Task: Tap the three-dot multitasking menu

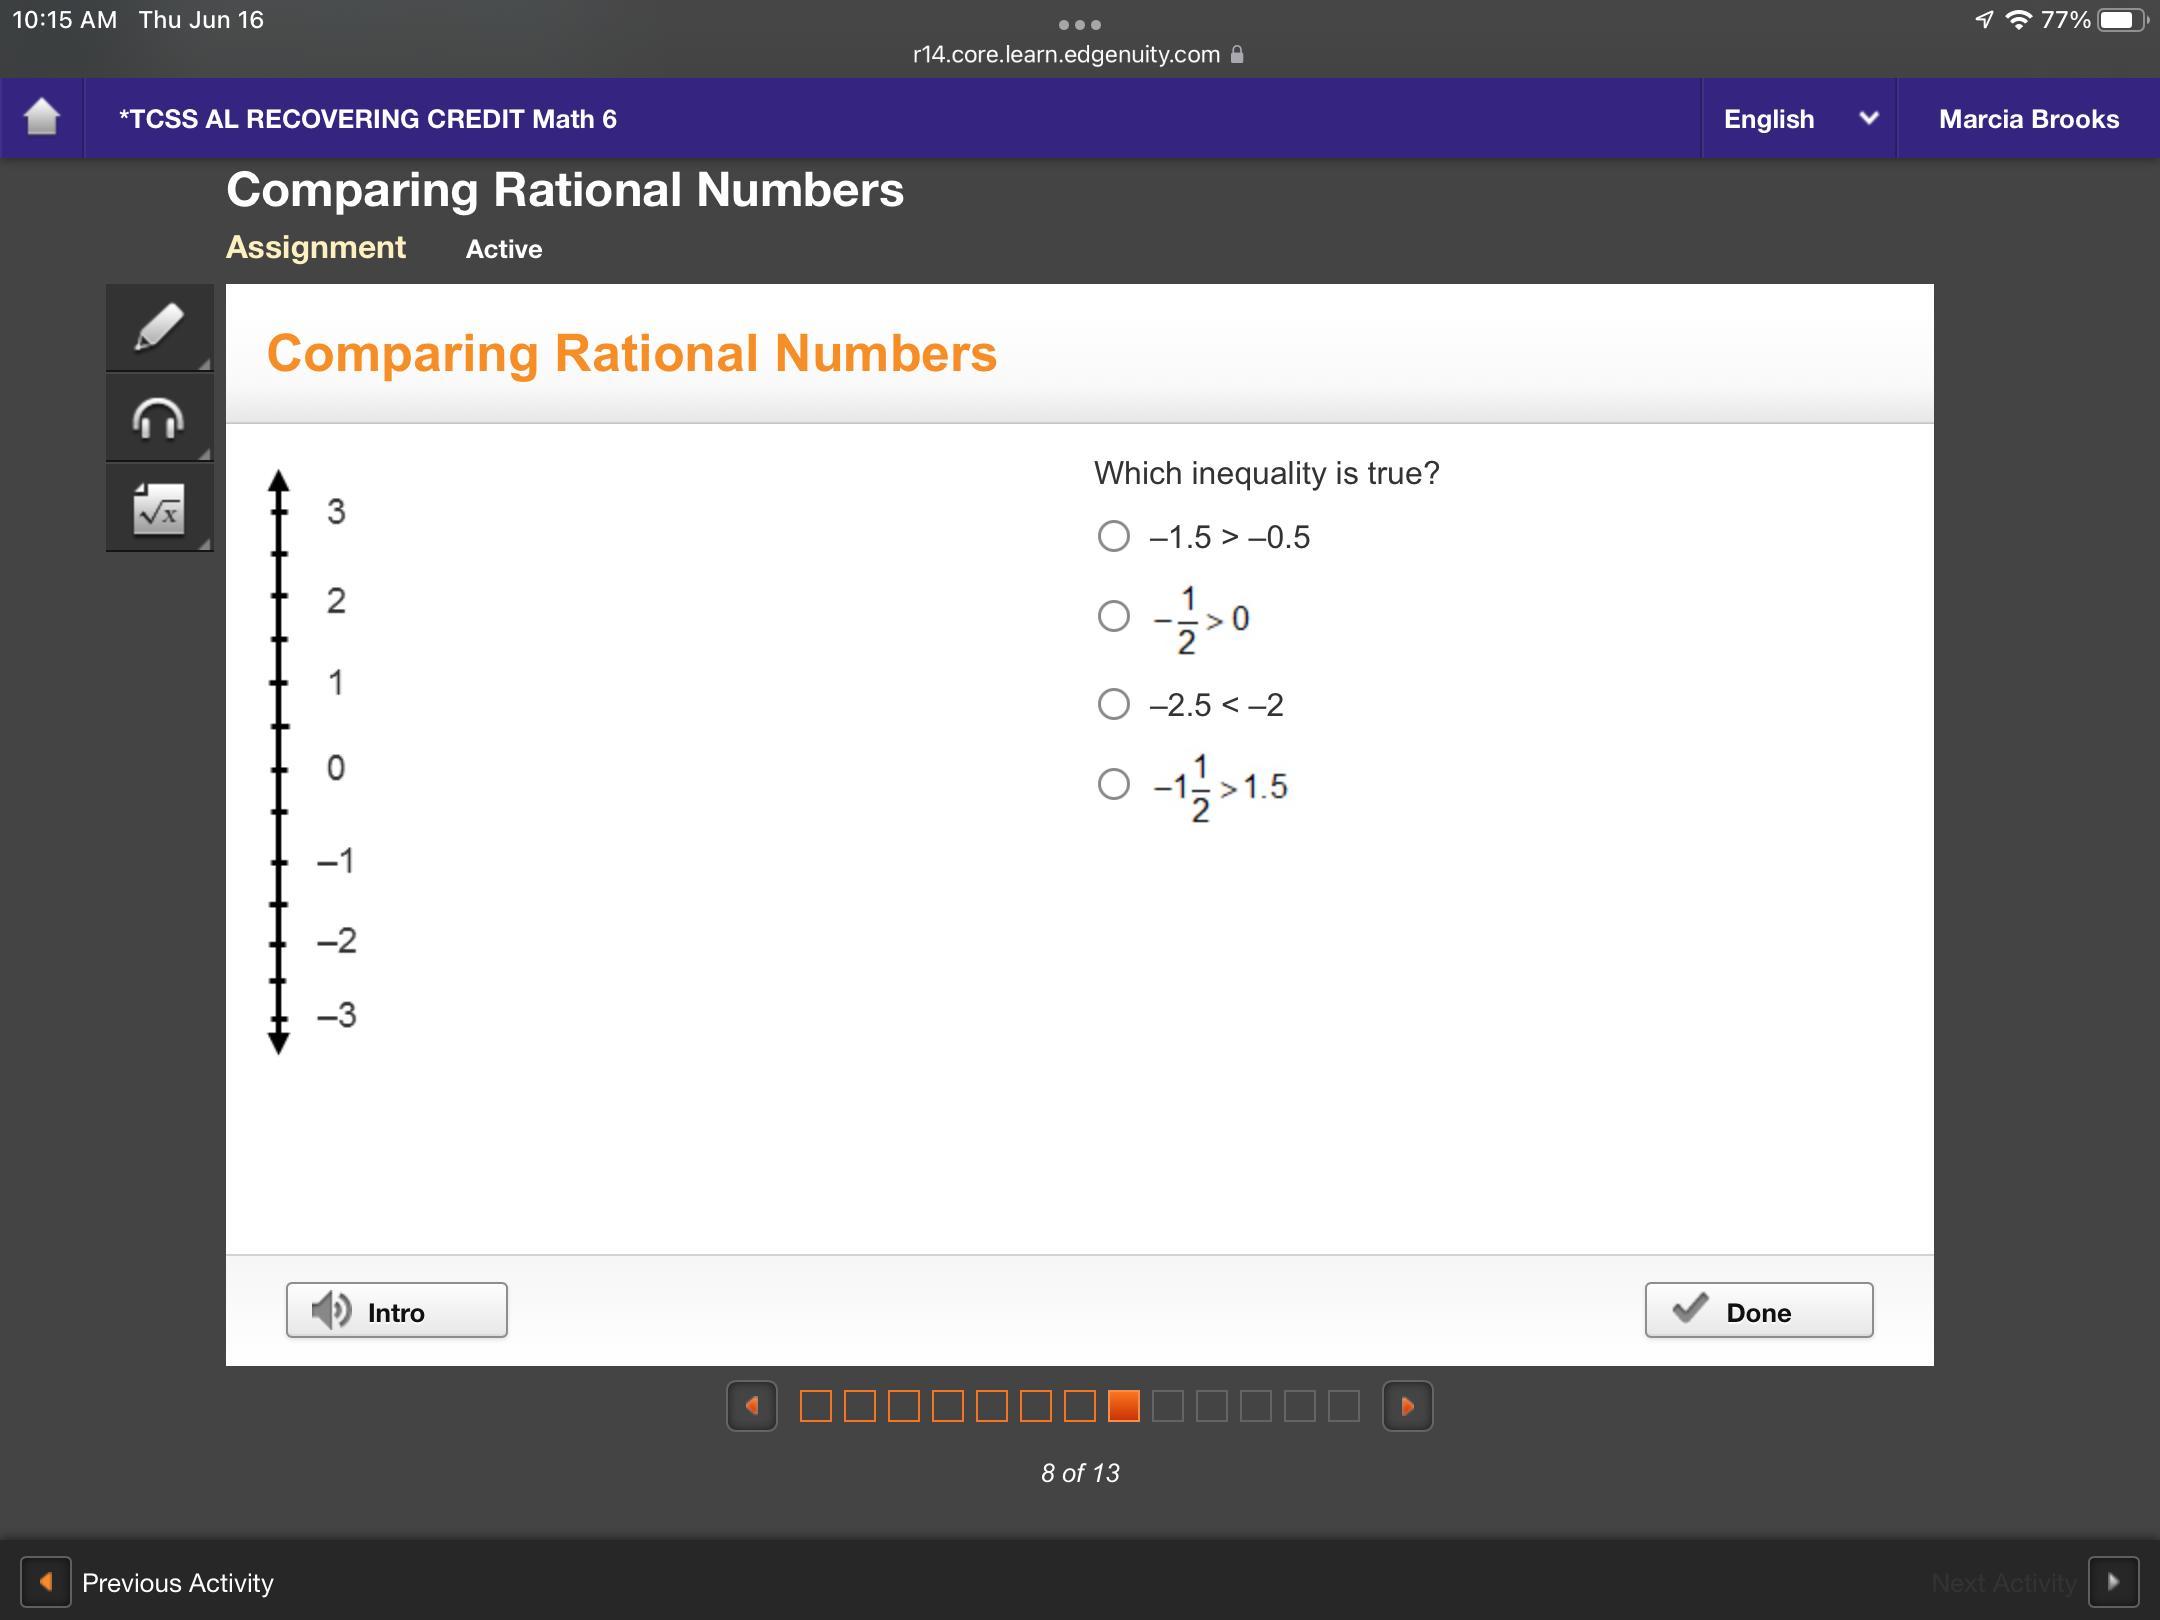Action: (1079, 24)
